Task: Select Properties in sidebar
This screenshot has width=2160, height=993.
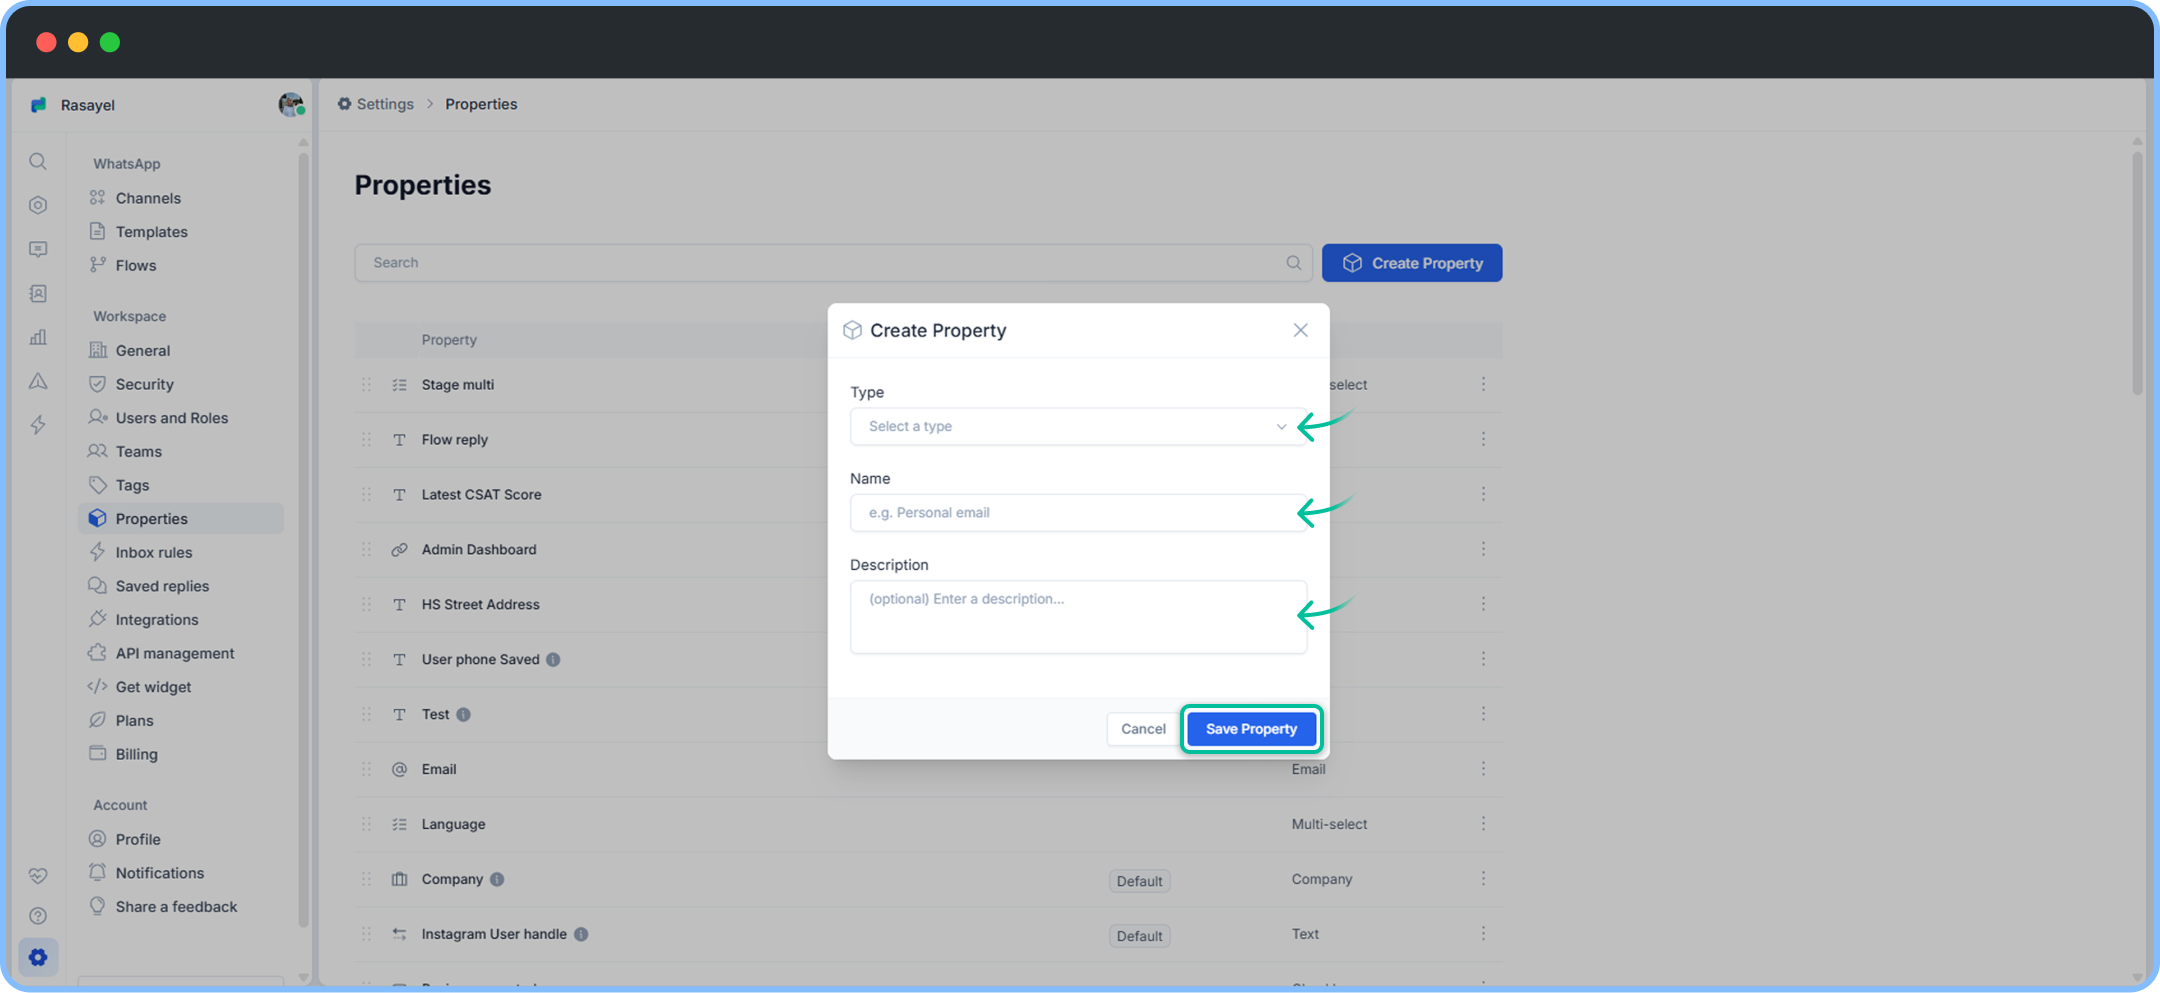Action: (181, 518)
